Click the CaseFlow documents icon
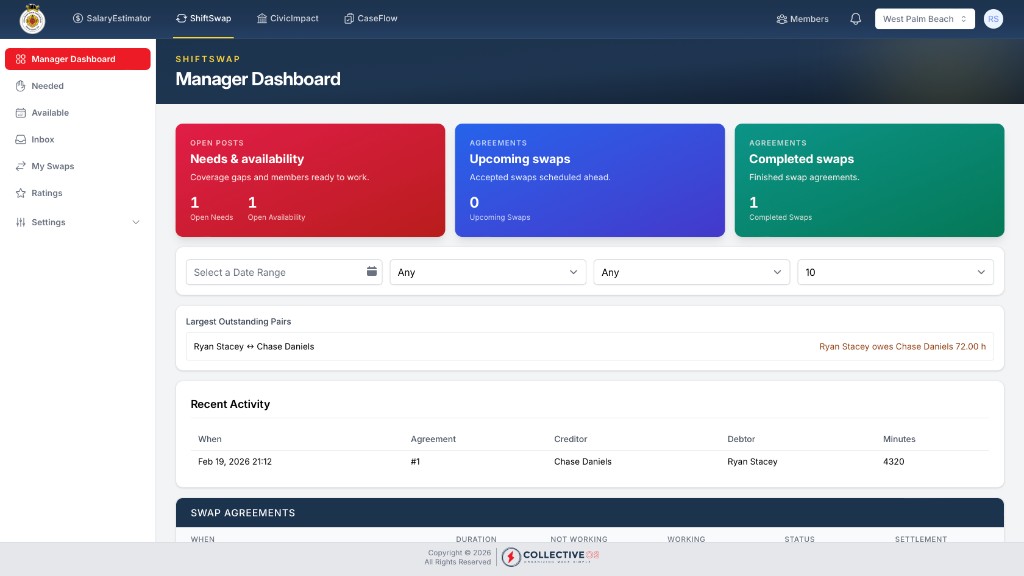This screenshot has width=1024, height=576. pos(349,18)
